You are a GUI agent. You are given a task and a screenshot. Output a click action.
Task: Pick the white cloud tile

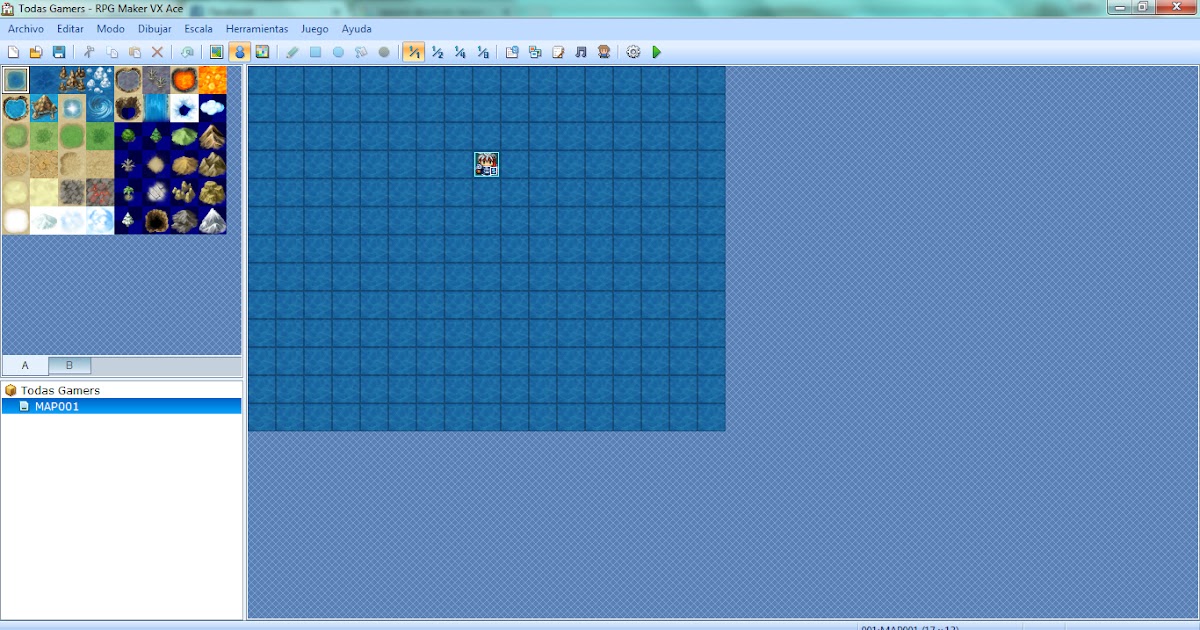[212, 108]
